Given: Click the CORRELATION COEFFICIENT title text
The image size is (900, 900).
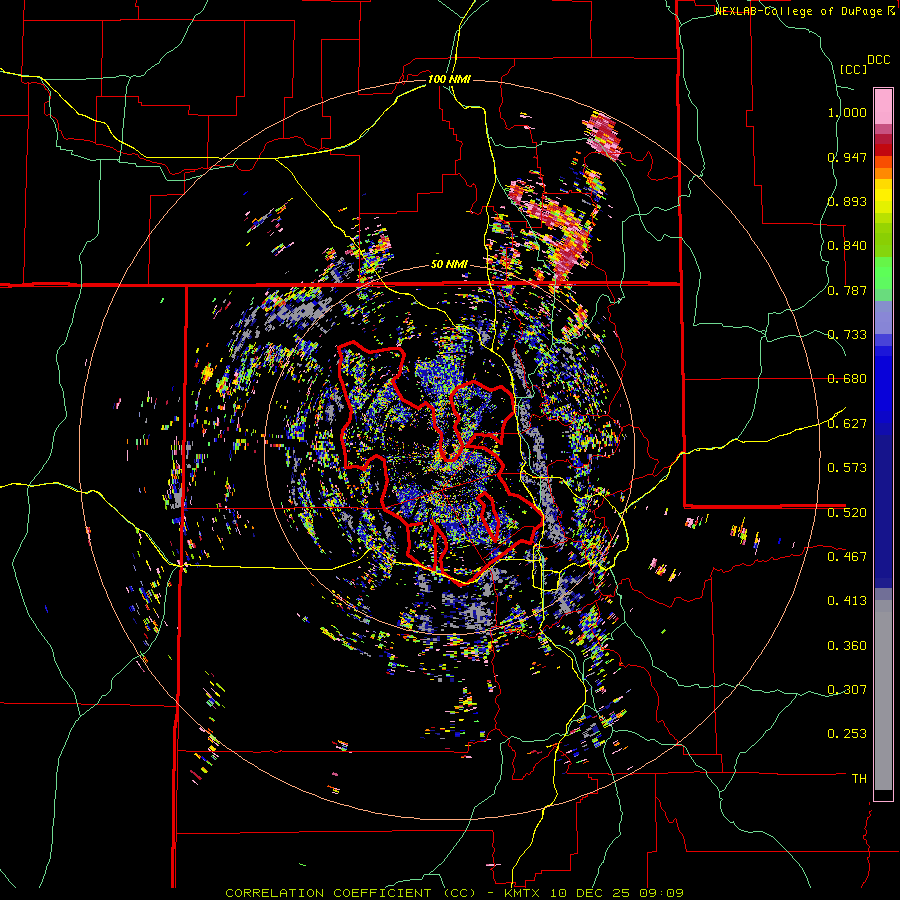Looking at the screenshot, I should [351, 893].
